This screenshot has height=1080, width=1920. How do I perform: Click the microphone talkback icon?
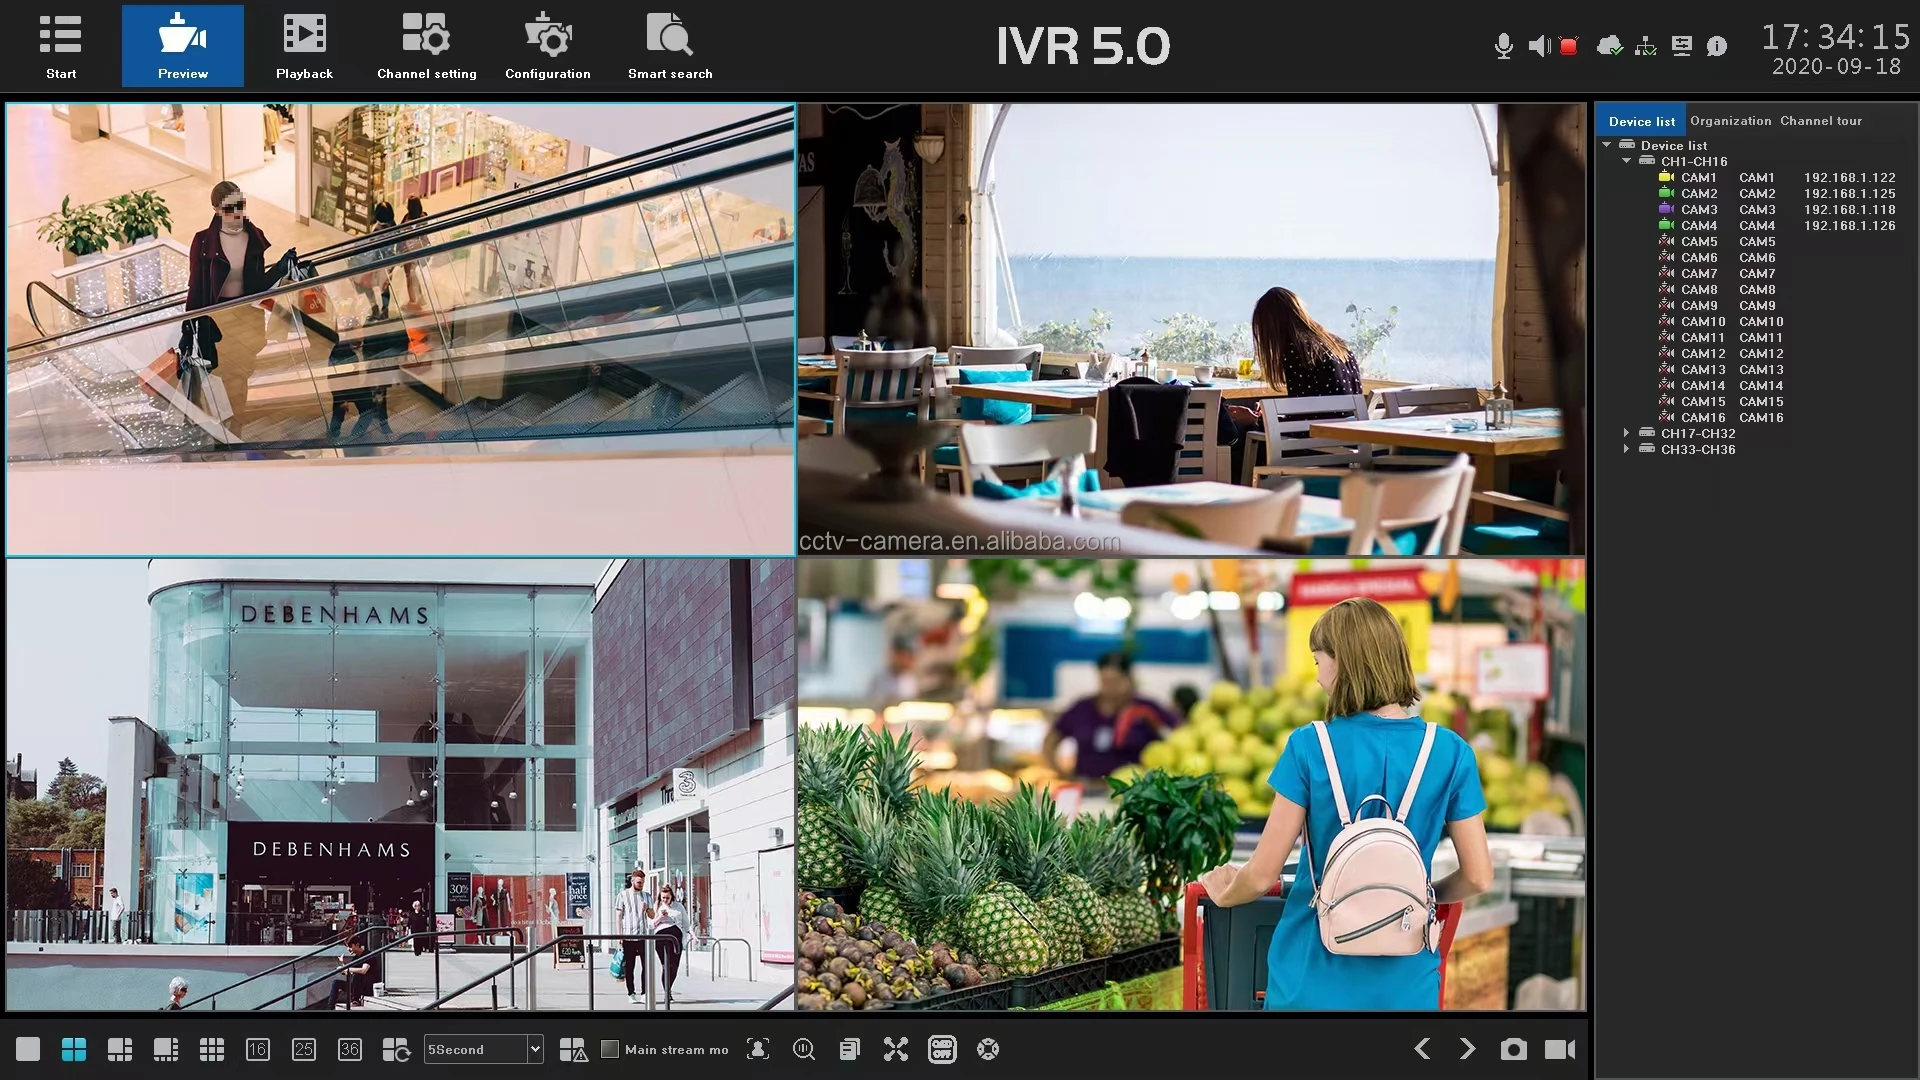[x=1503, y=46]
